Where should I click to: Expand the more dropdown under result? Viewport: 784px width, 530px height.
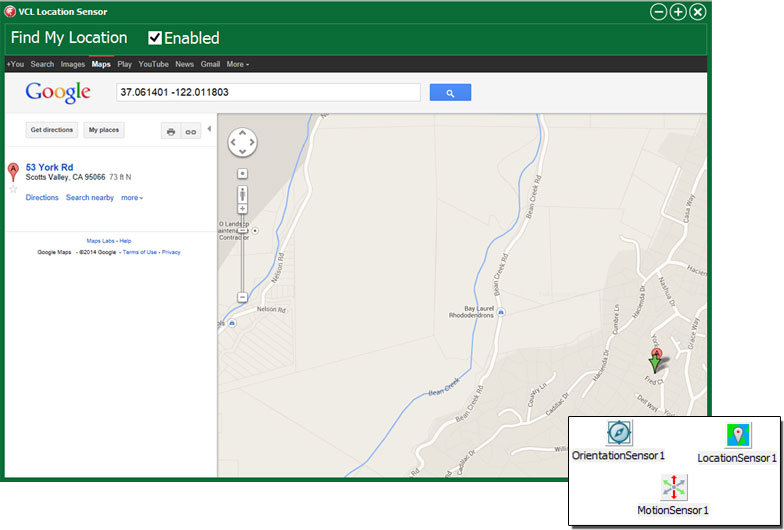coord(132,198)
